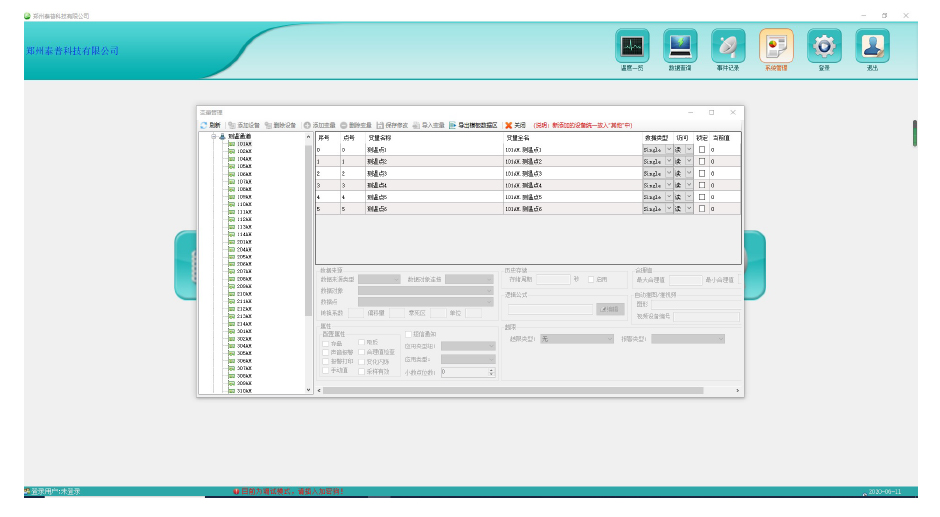The width and height of the screenshot is (940, 517).
Task: Click the green app icon in title bar
Action: click(27, 16)
